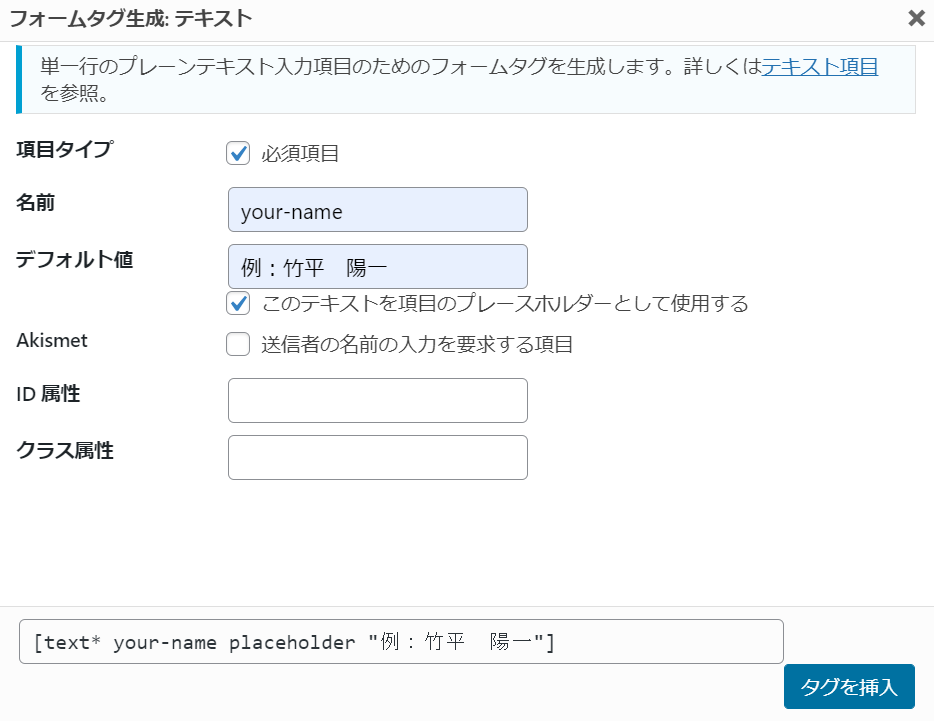
Task: Select the generated [text* your-name] tag field
Action: point(401,642)
